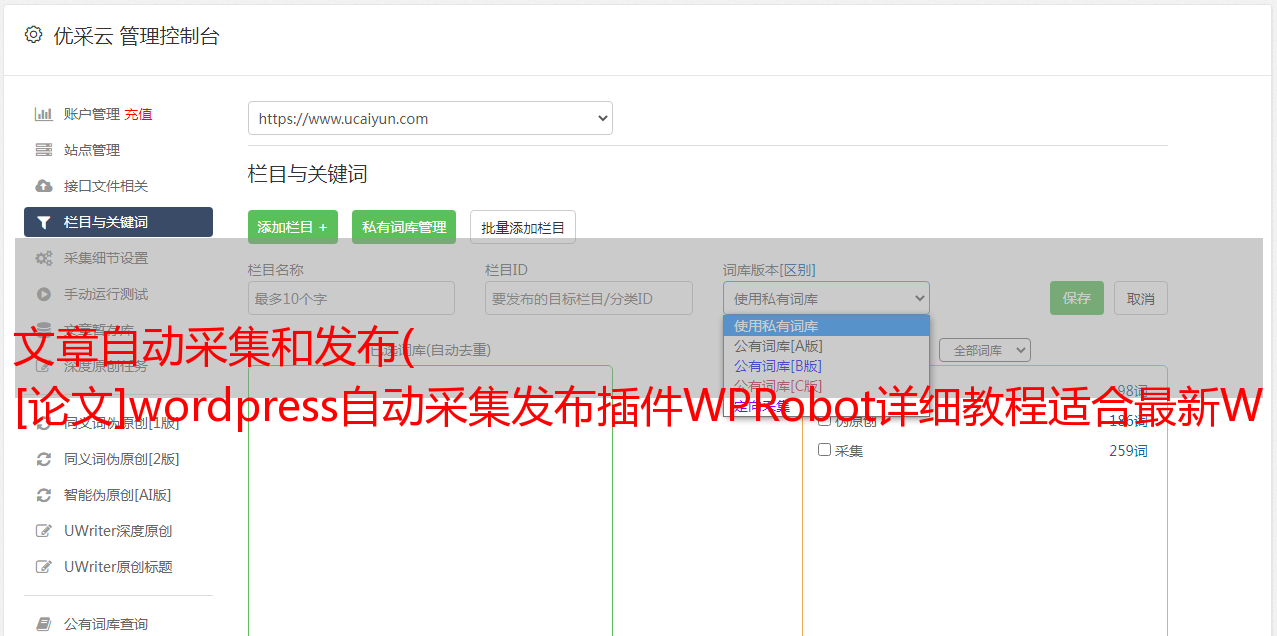Screen dimensions: 1277x636
Task: Click the edit icon for UWriter原创标题
Action: (x=44, y=567)
